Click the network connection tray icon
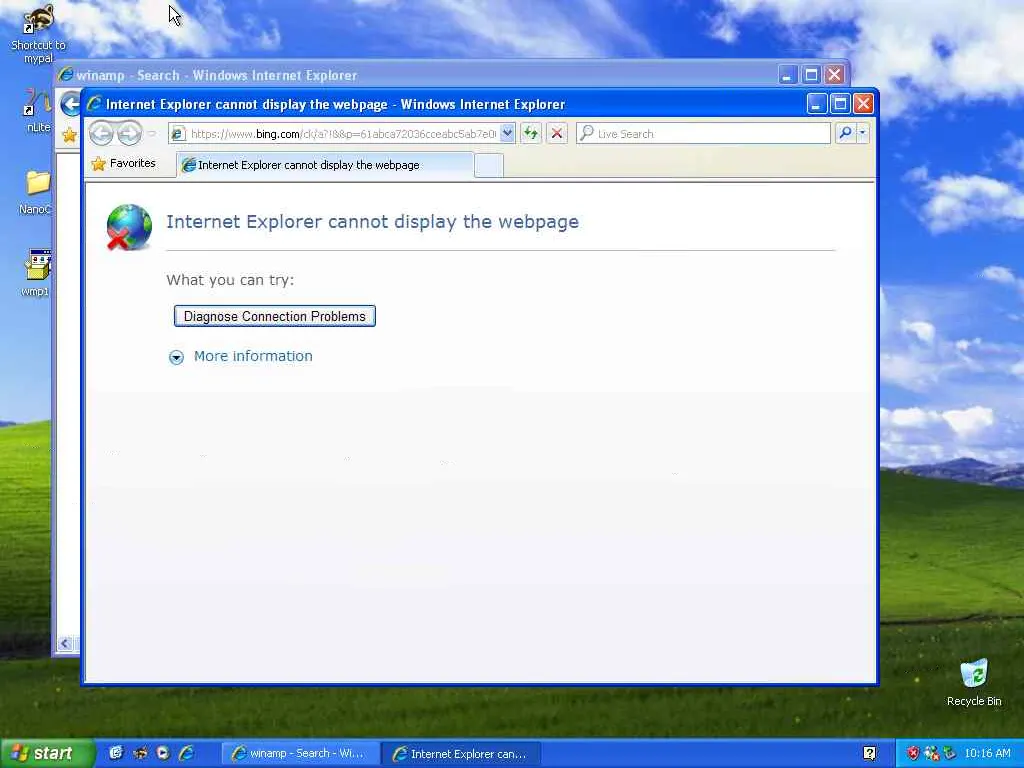 [x=931, y=753]
